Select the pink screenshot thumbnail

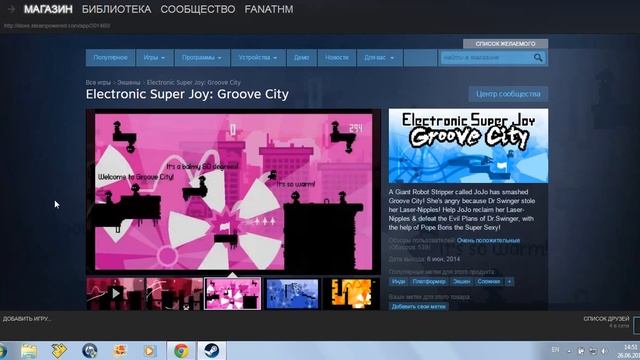[233, 293]
